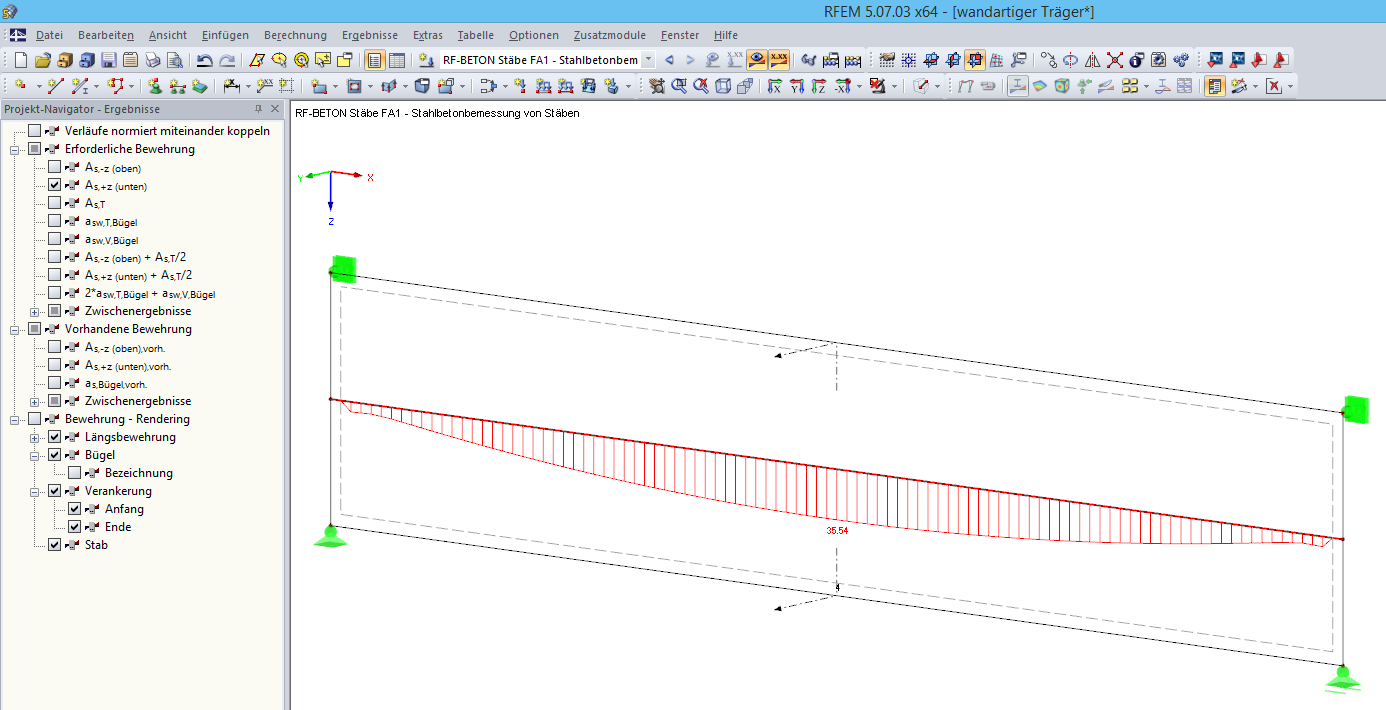Toggle the Project Navigator panel icon

(x=375, y=60)
